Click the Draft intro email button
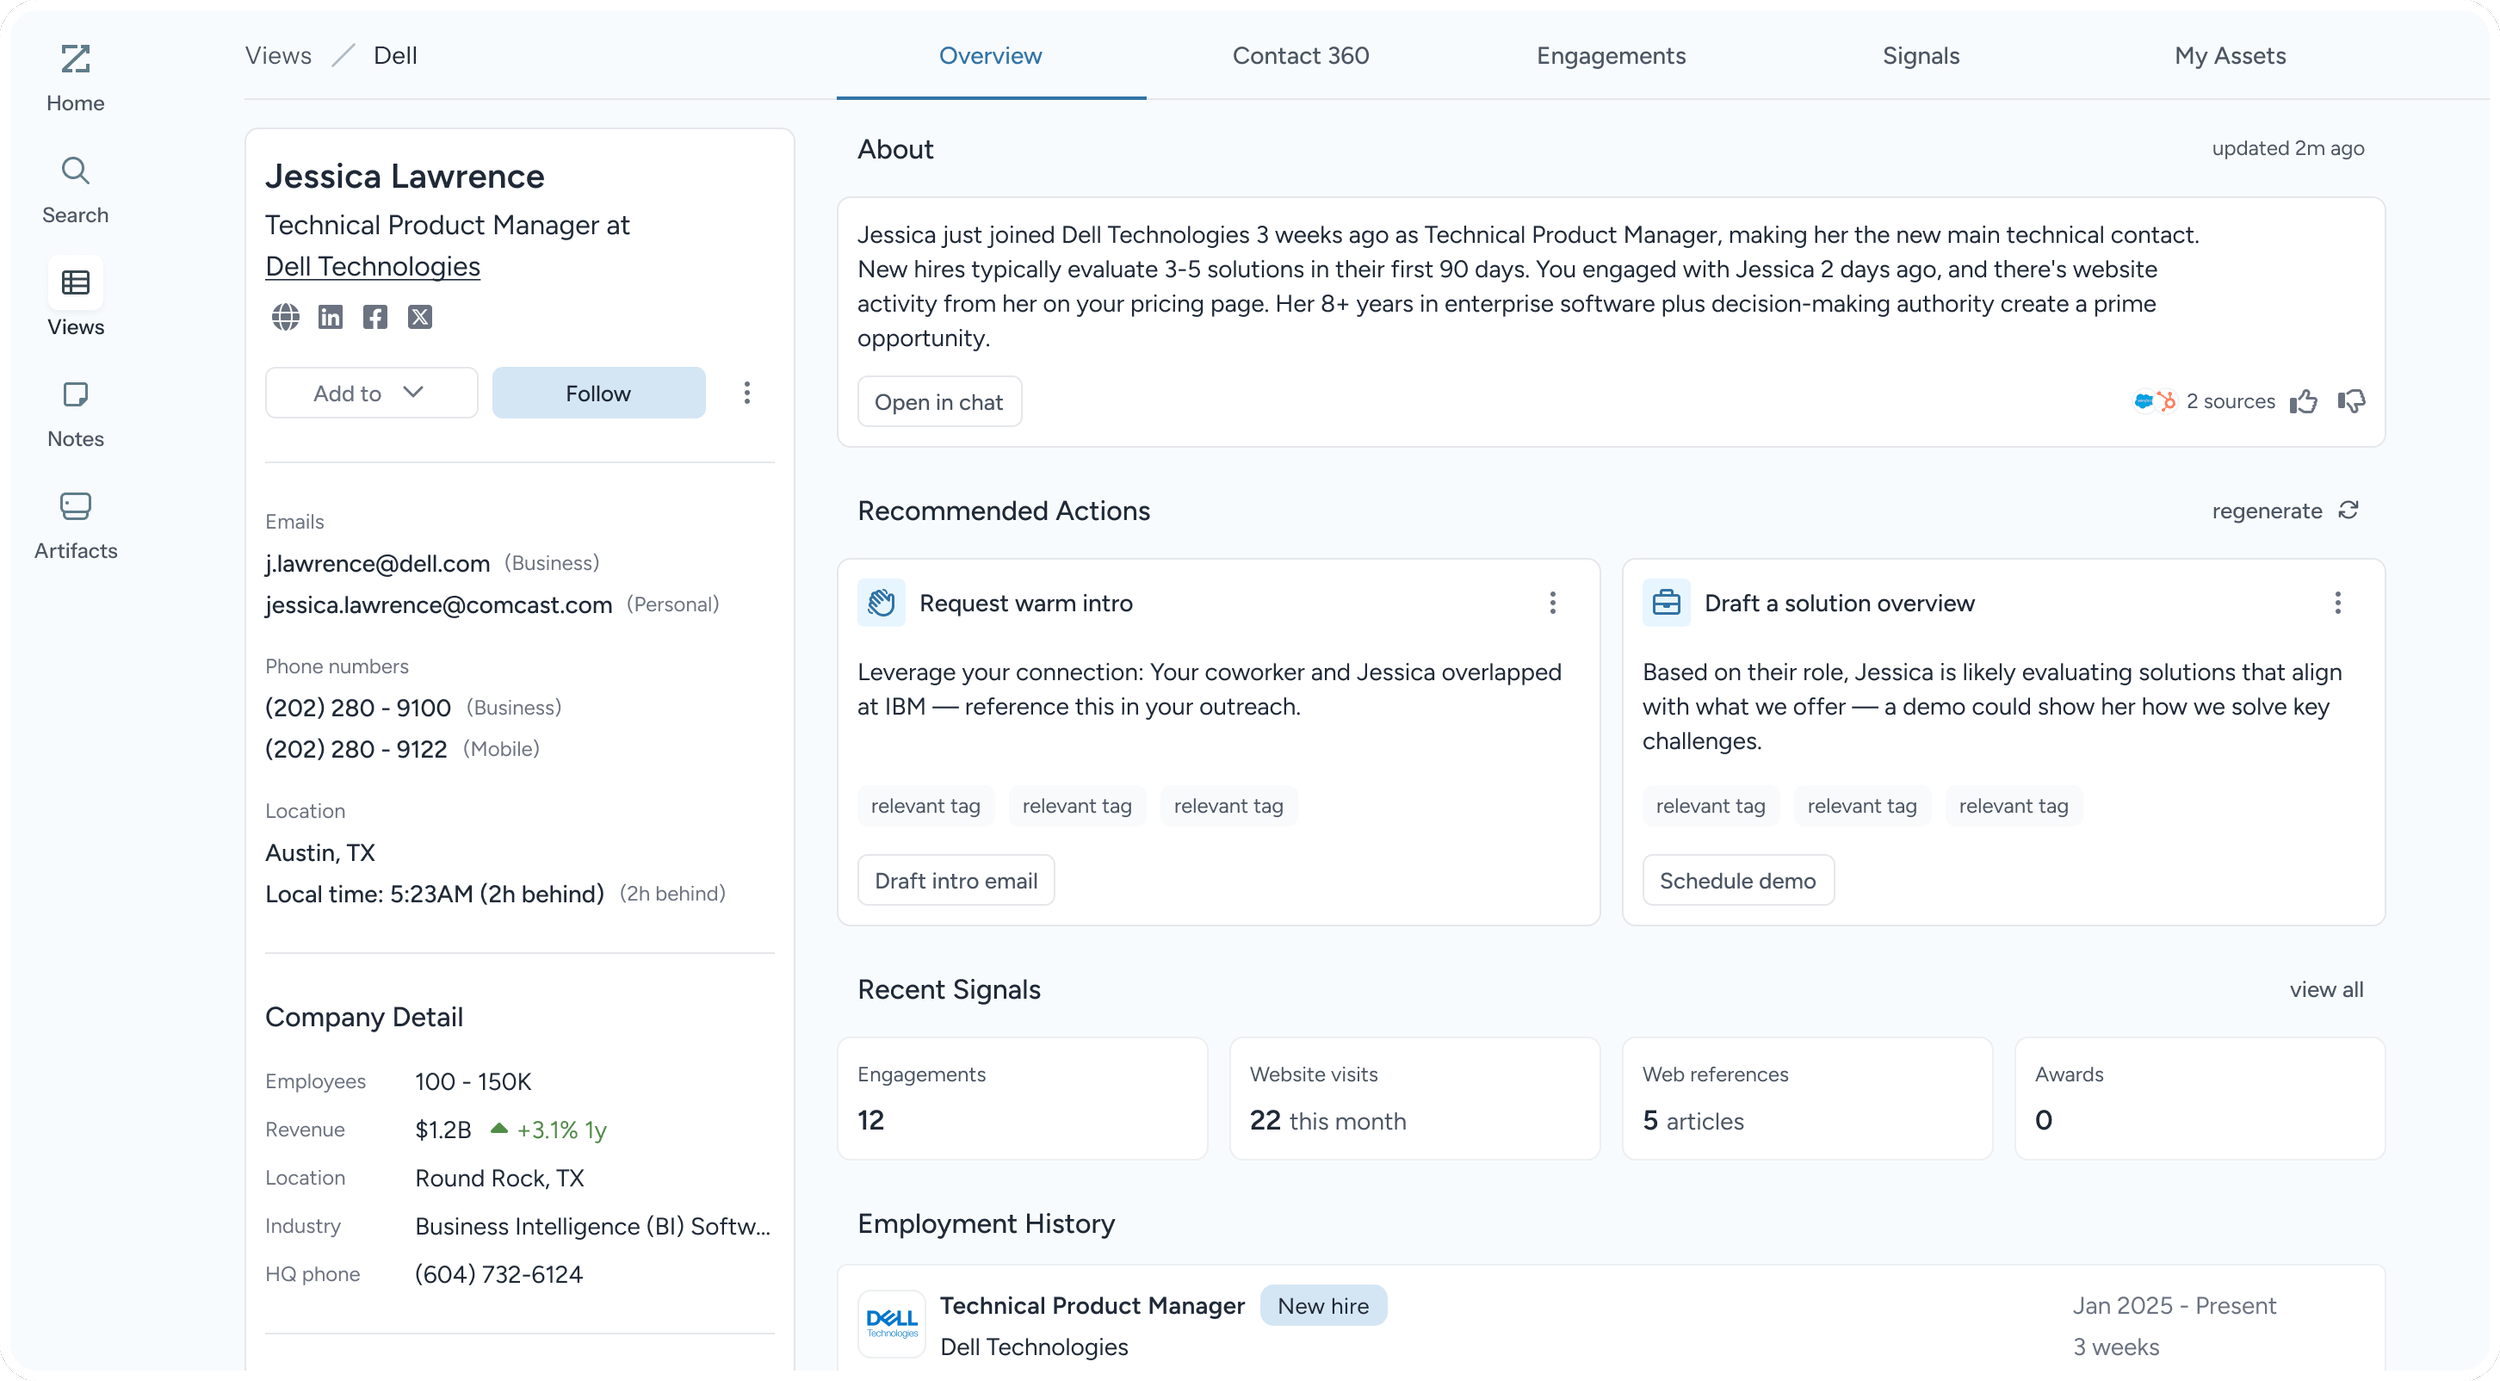 coord(955,880)
